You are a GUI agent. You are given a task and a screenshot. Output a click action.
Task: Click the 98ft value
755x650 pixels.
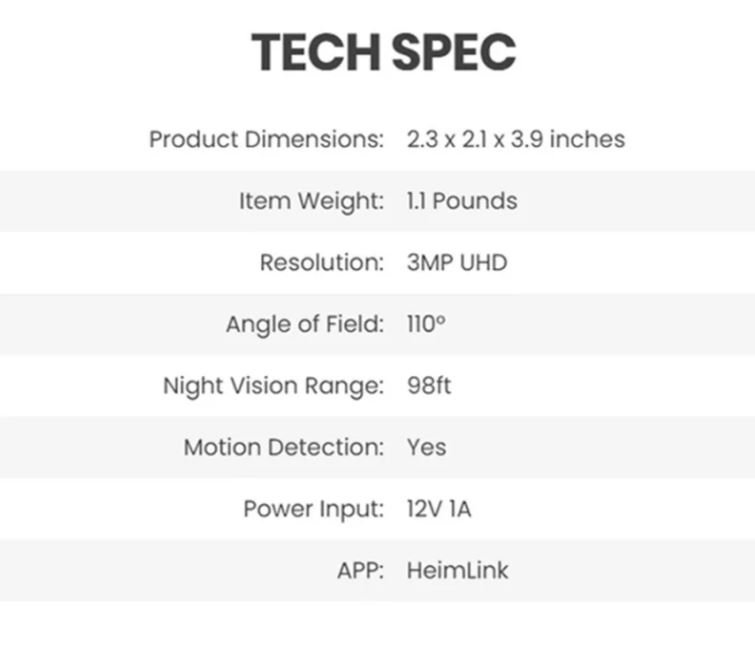pyautogui.click(x=429, y=385)
